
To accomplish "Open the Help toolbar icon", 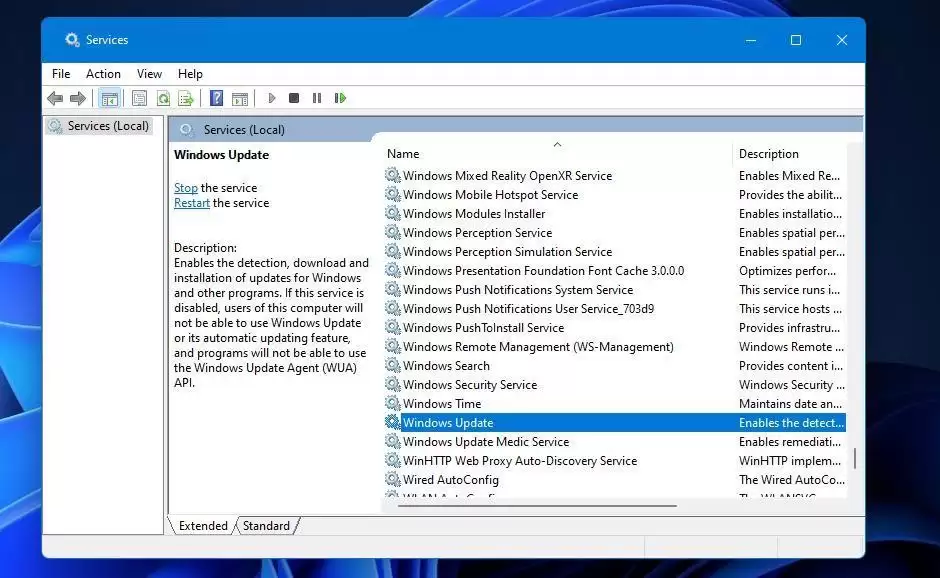I will (x=216, y=98).
